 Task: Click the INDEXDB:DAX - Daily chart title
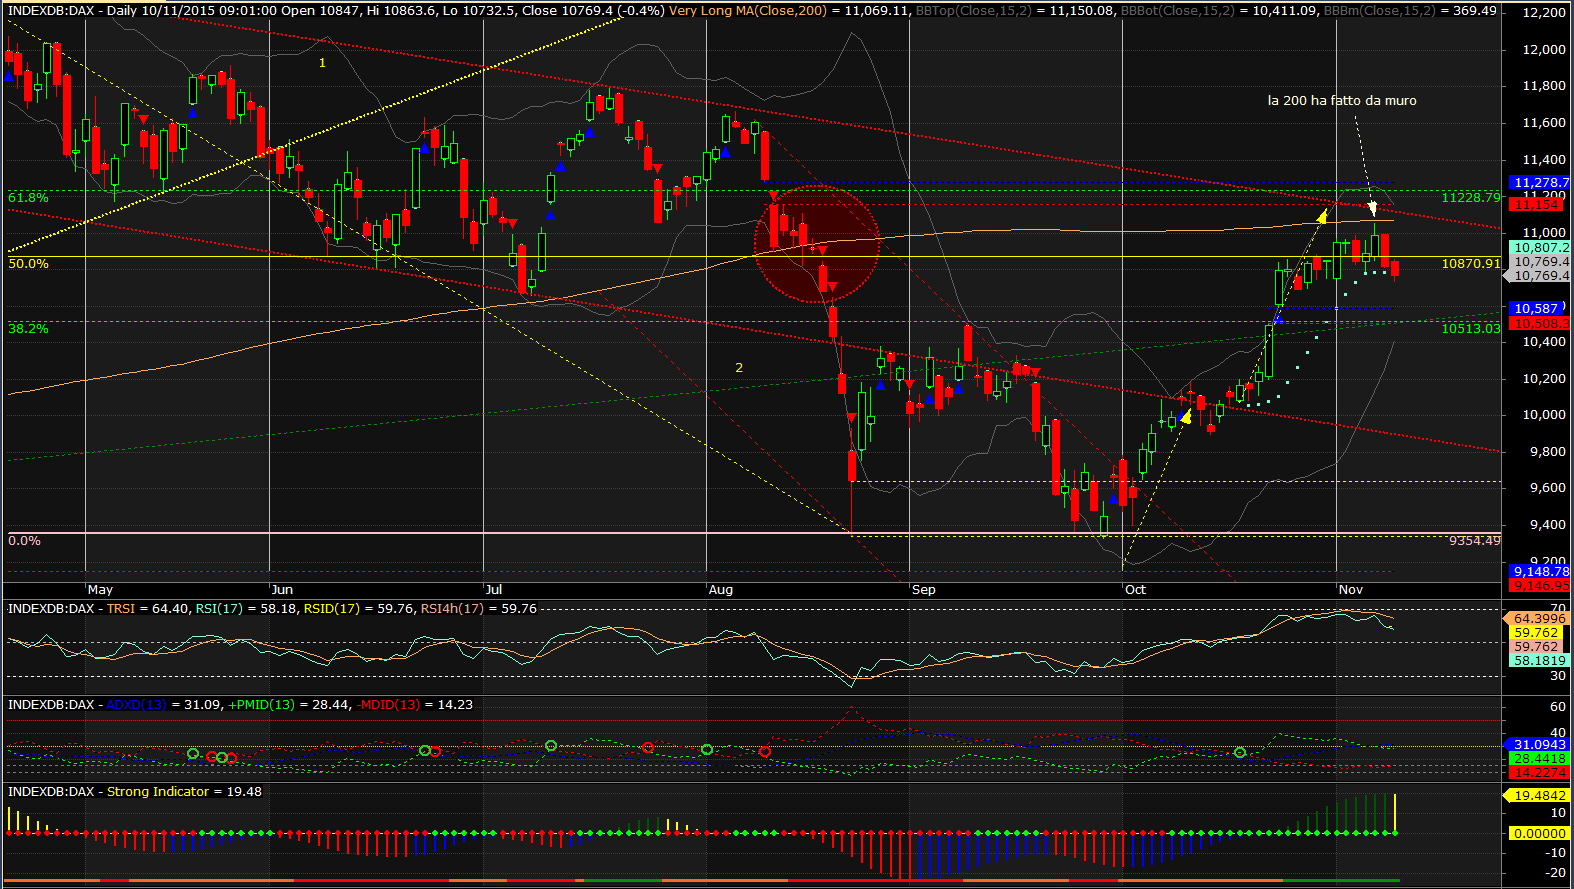coord(73,10)
